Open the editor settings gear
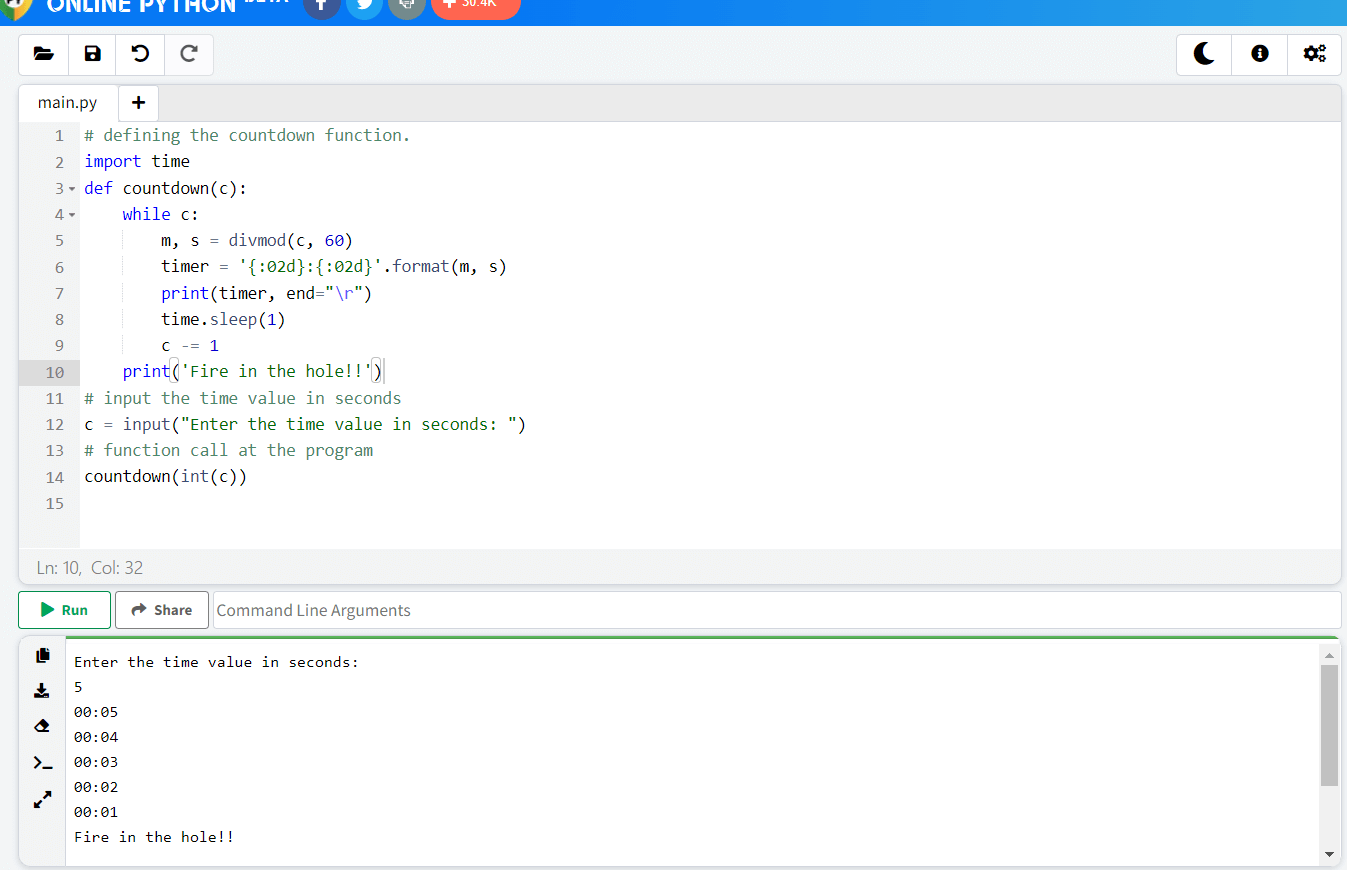Screen dimensions: 1347x870 [1314, 54]
